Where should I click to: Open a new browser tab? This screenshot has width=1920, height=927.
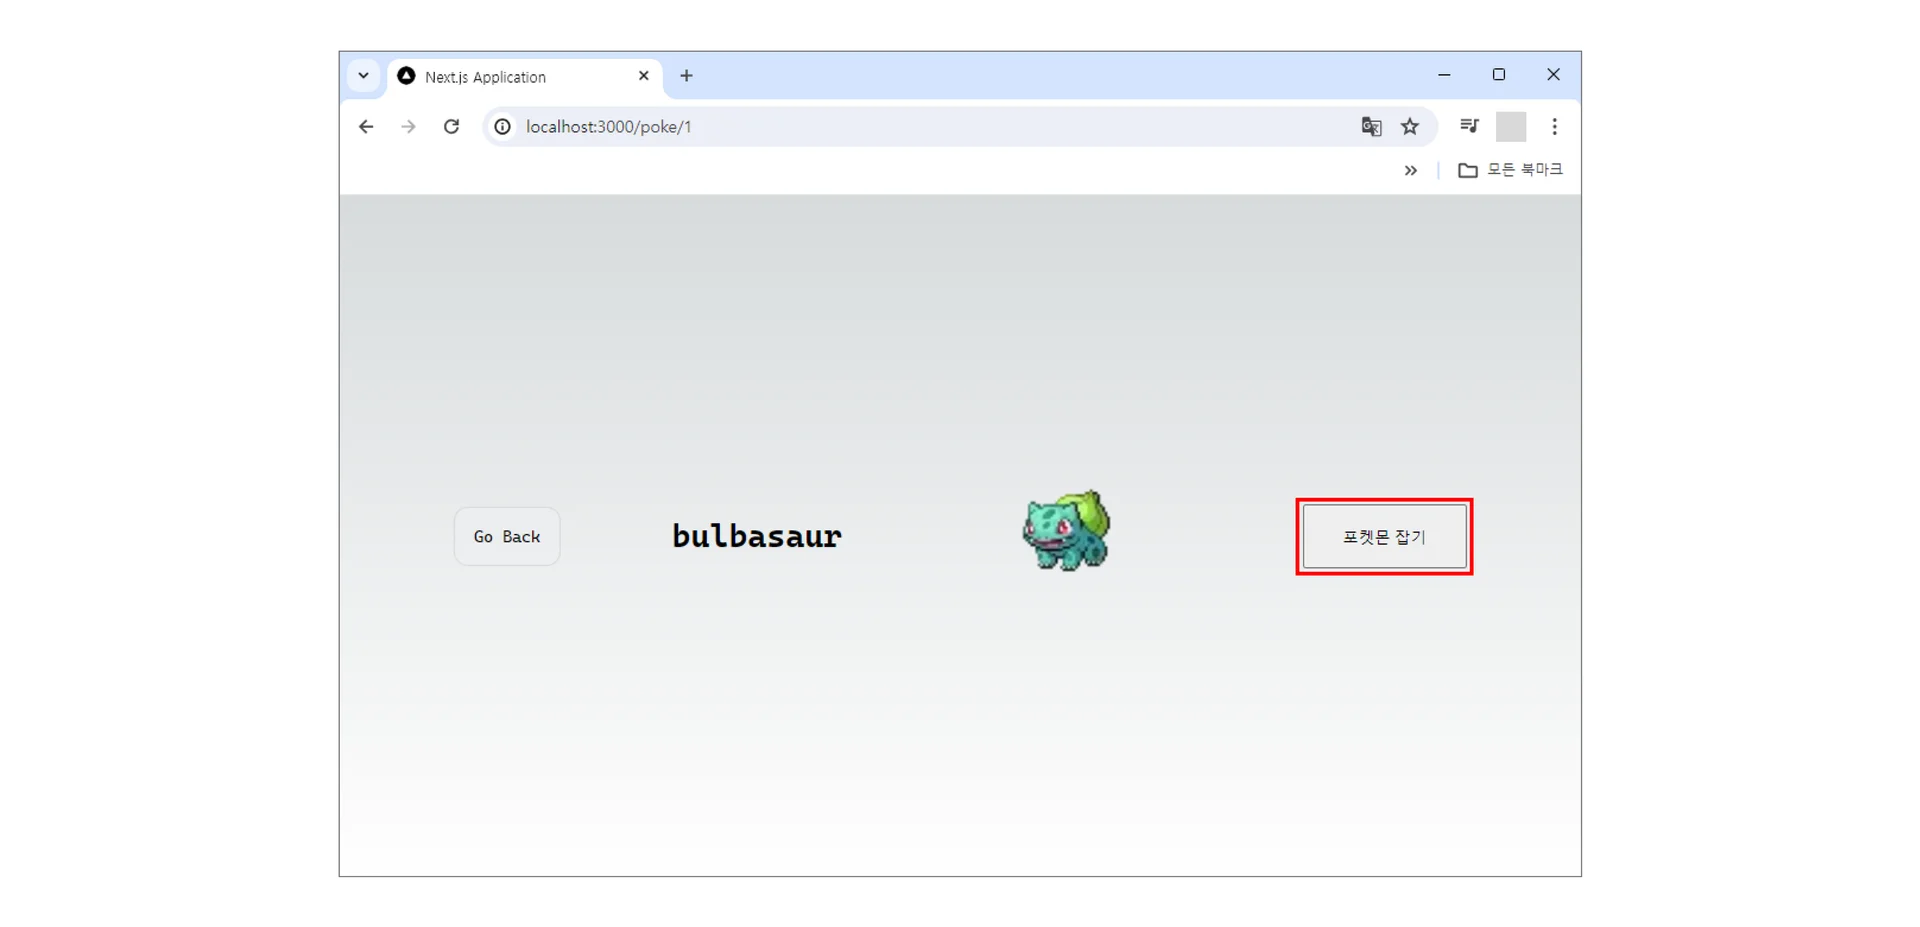coord(686,76)
